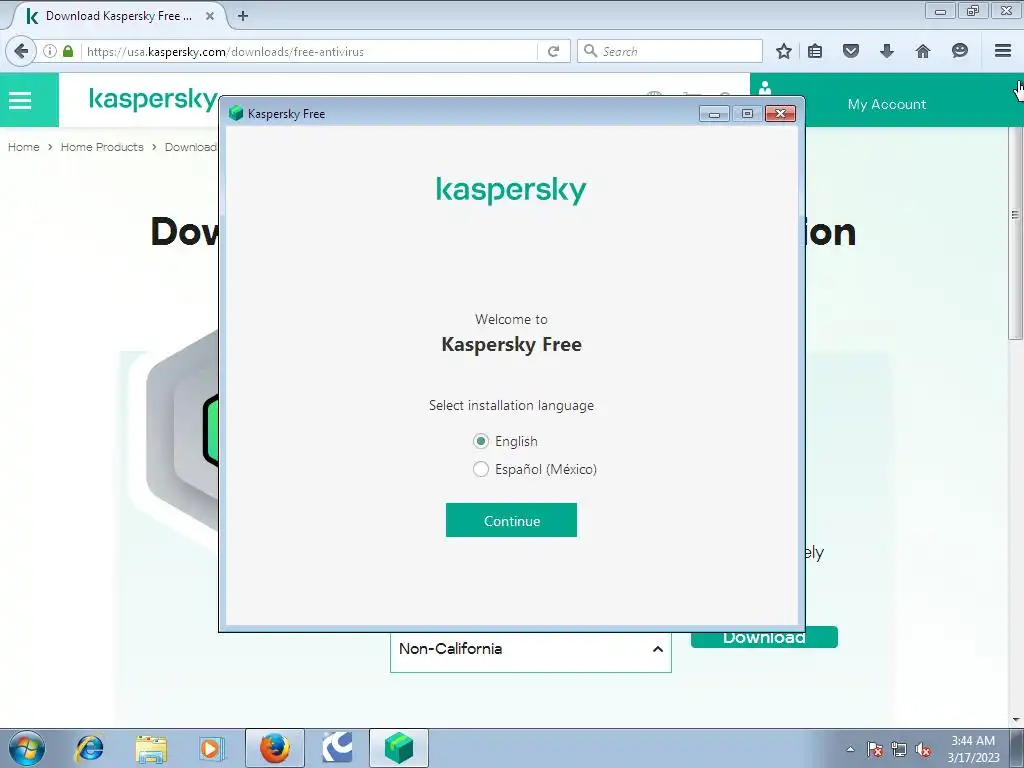
Task: Open Kaspersky site hamburger menu
Action: (20, 100)
